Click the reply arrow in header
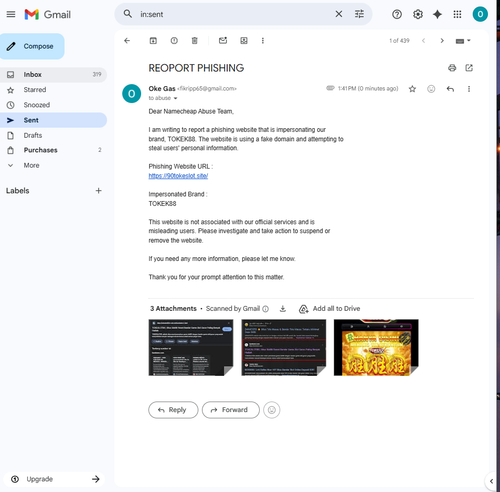The image size is (500, 492). pyautogui.click(x=450, y=89)
